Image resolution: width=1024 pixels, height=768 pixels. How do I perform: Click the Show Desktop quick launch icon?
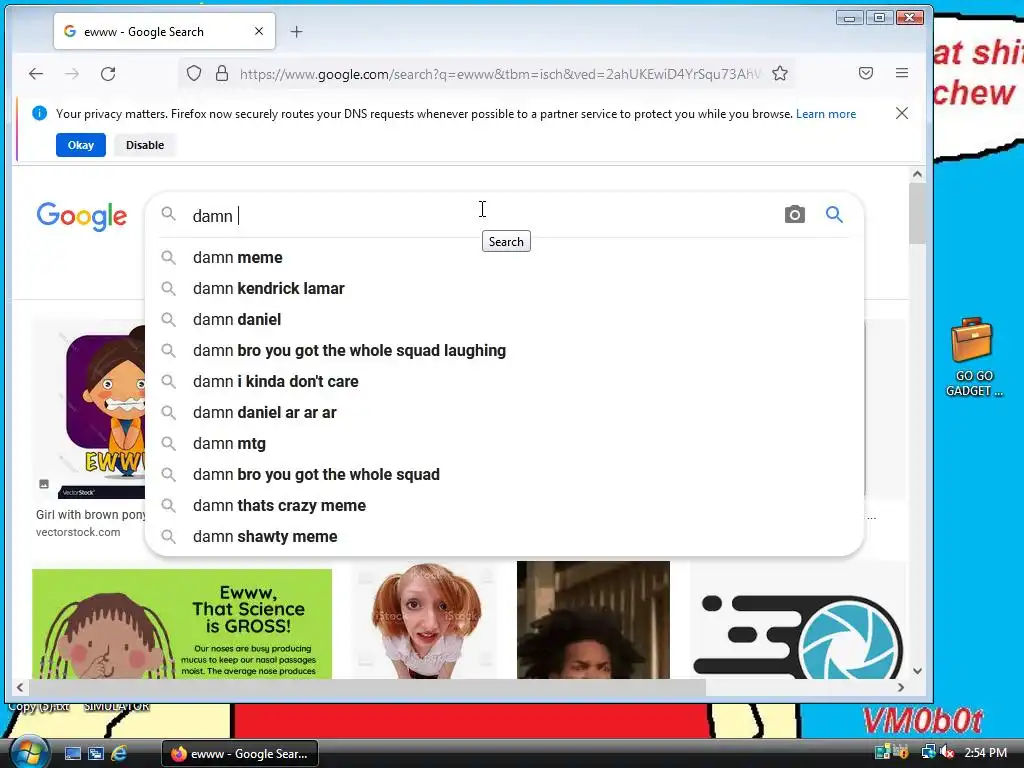[72, 754]
